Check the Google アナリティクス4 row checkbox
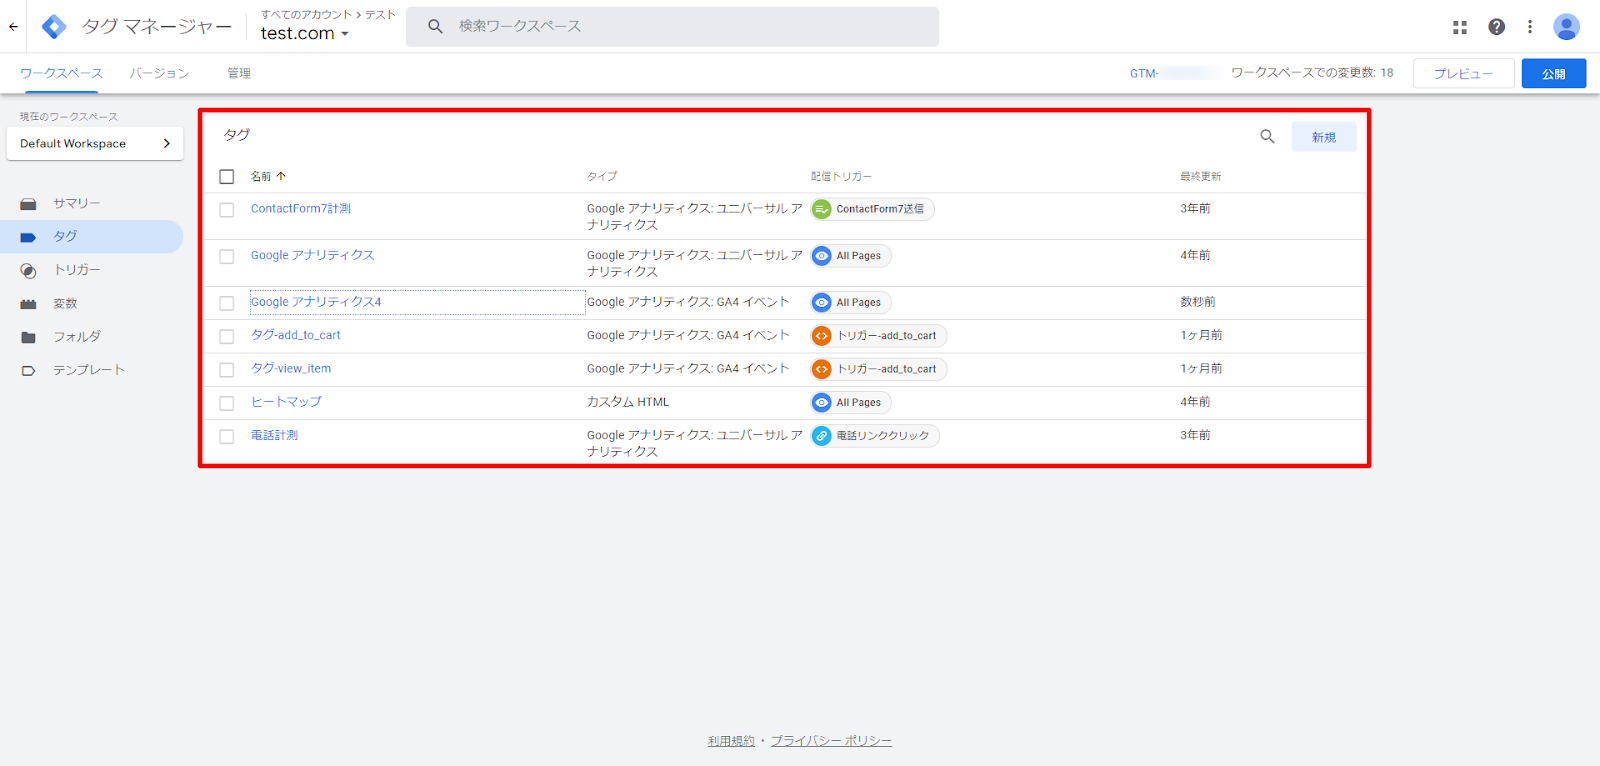Screen dimensions: 1600x766 [x=227, y=303]
